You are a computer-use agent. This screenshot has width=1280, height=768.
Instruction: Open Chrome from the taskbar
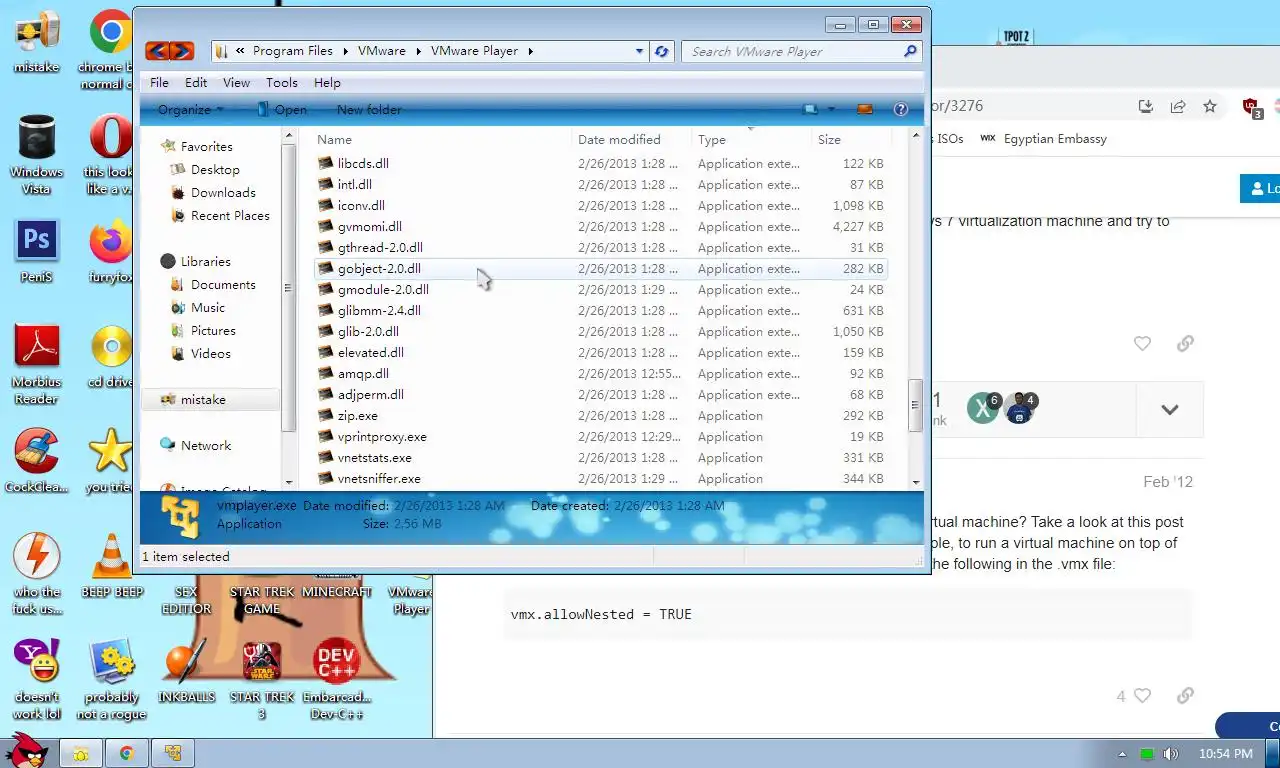127,753
